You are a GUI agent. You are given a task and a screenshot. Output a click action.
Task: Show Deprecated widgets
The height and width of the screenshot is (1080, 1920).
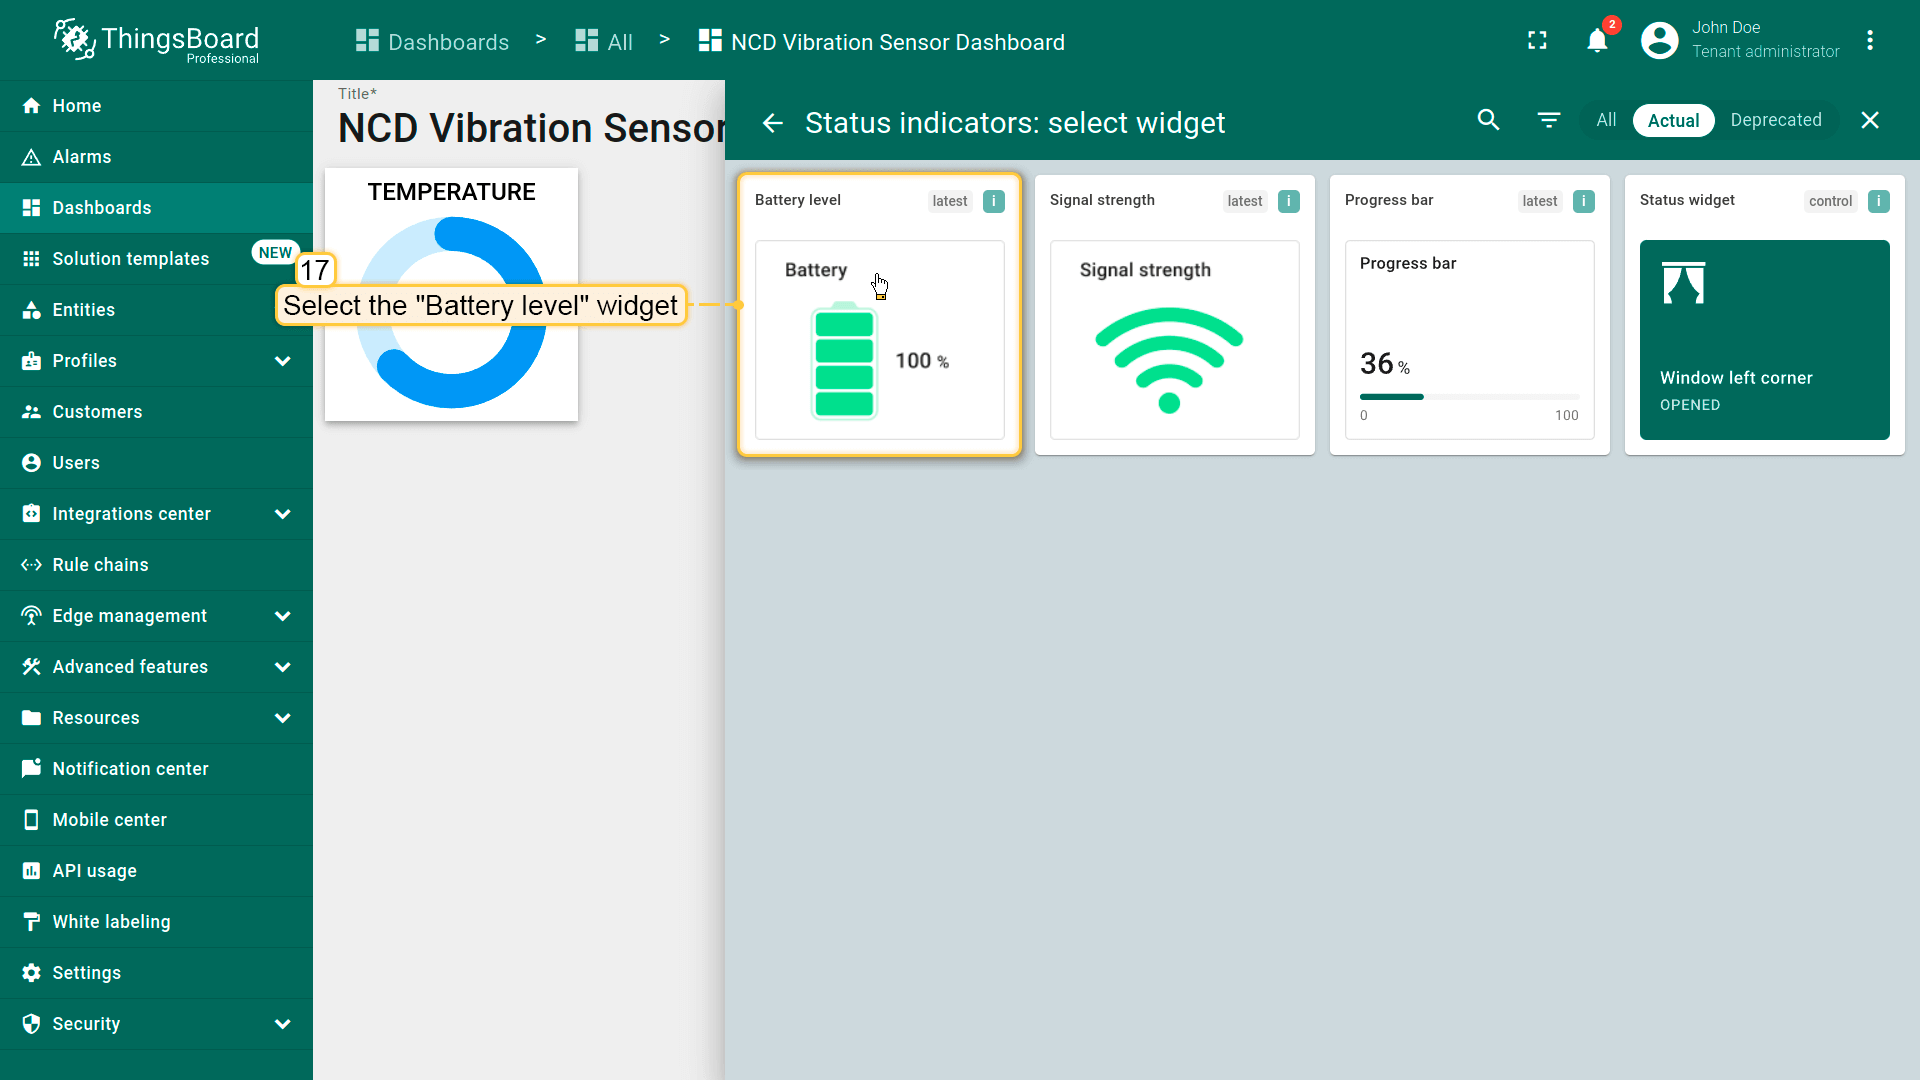(1775, 120)
